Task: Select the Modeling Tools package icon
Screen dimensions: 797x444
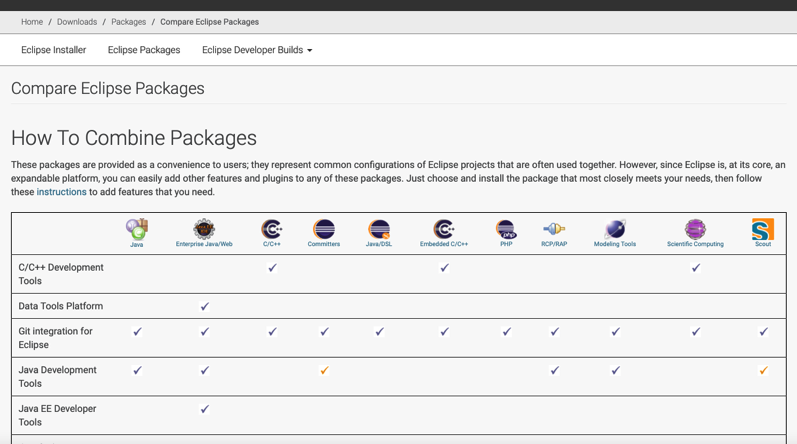Action: pos(615,229)
